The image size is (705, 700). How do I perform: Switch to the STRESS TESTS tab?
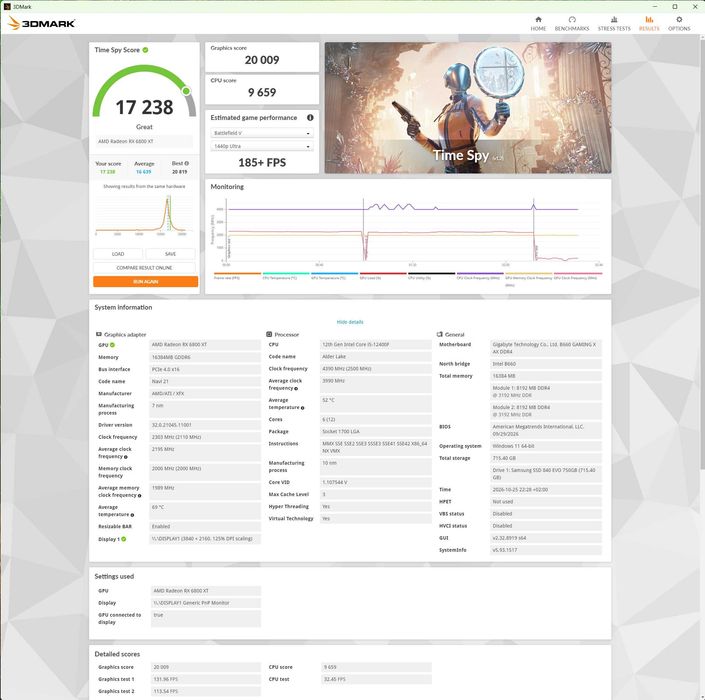click(x=614, y=24)
